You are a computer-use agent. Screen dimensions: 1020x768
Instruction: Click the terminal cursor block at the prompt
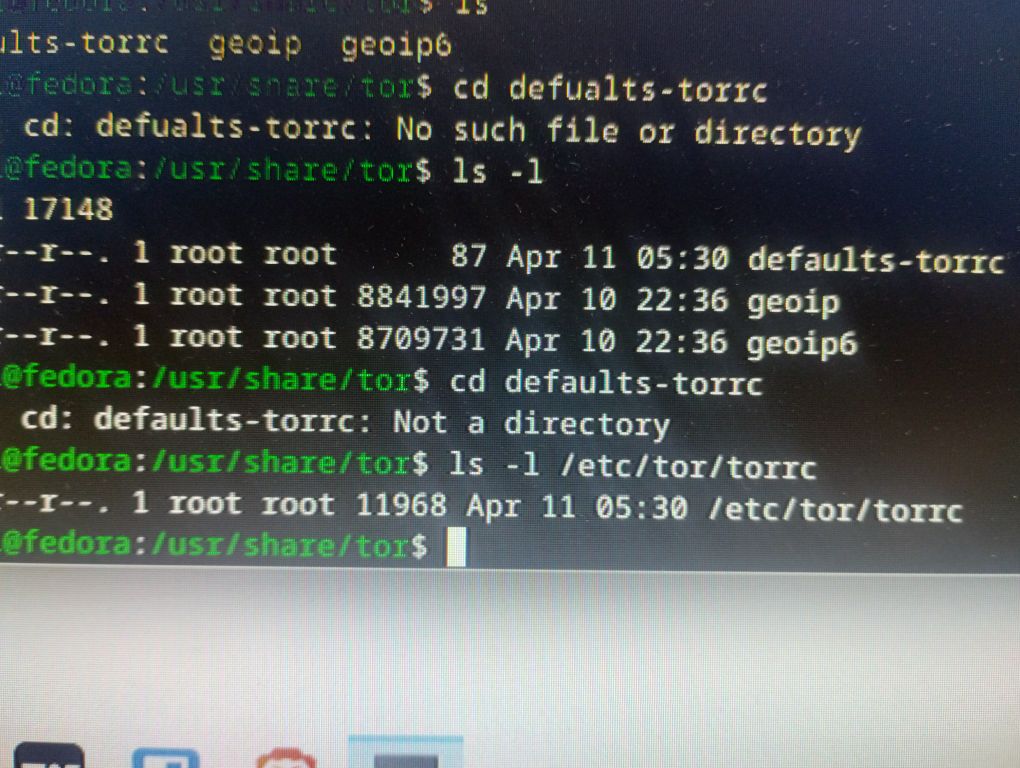click(456, 547)
